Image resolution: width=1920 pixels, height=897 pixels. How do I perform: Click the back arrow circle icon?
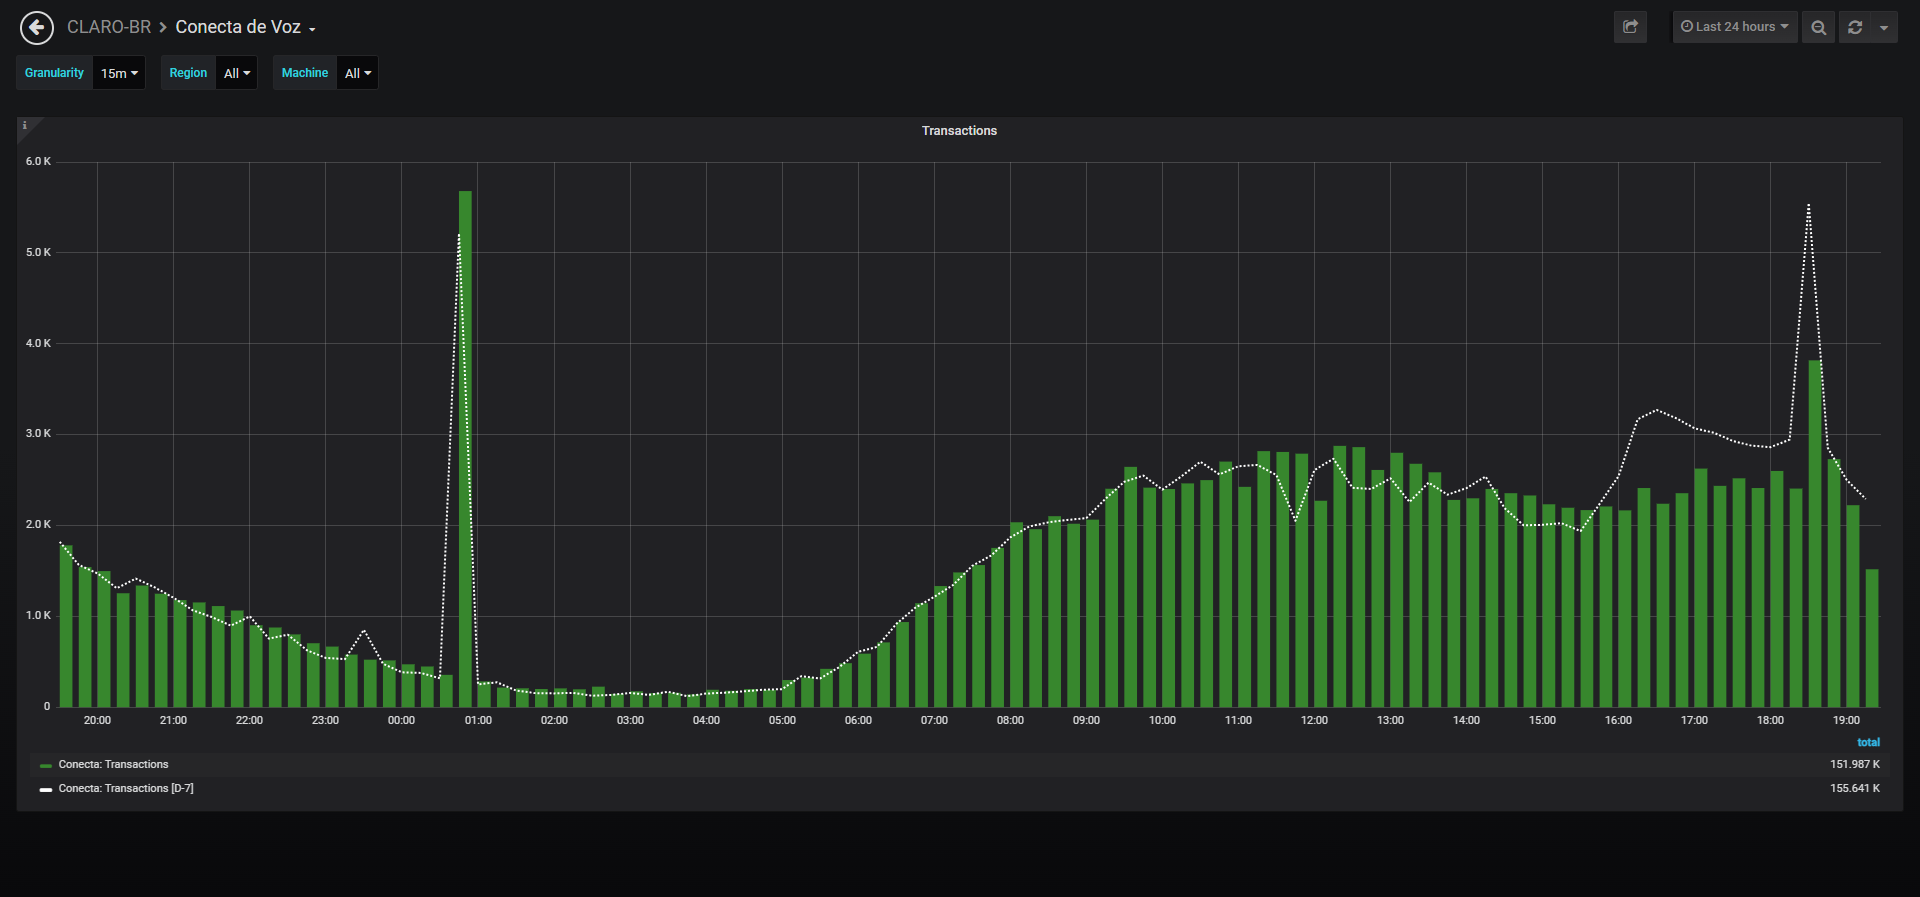click(x=37, y=28)
